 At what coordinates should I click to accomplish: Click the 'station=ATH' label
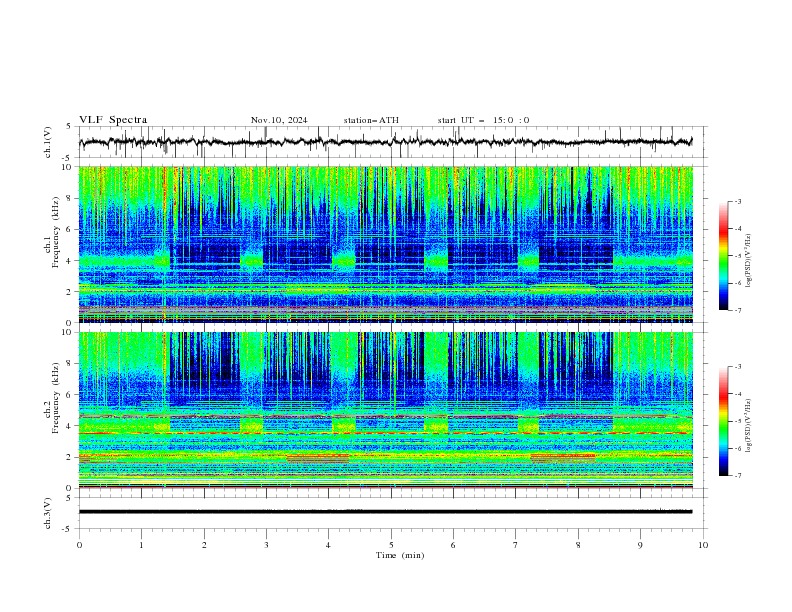tap(371, 120)
